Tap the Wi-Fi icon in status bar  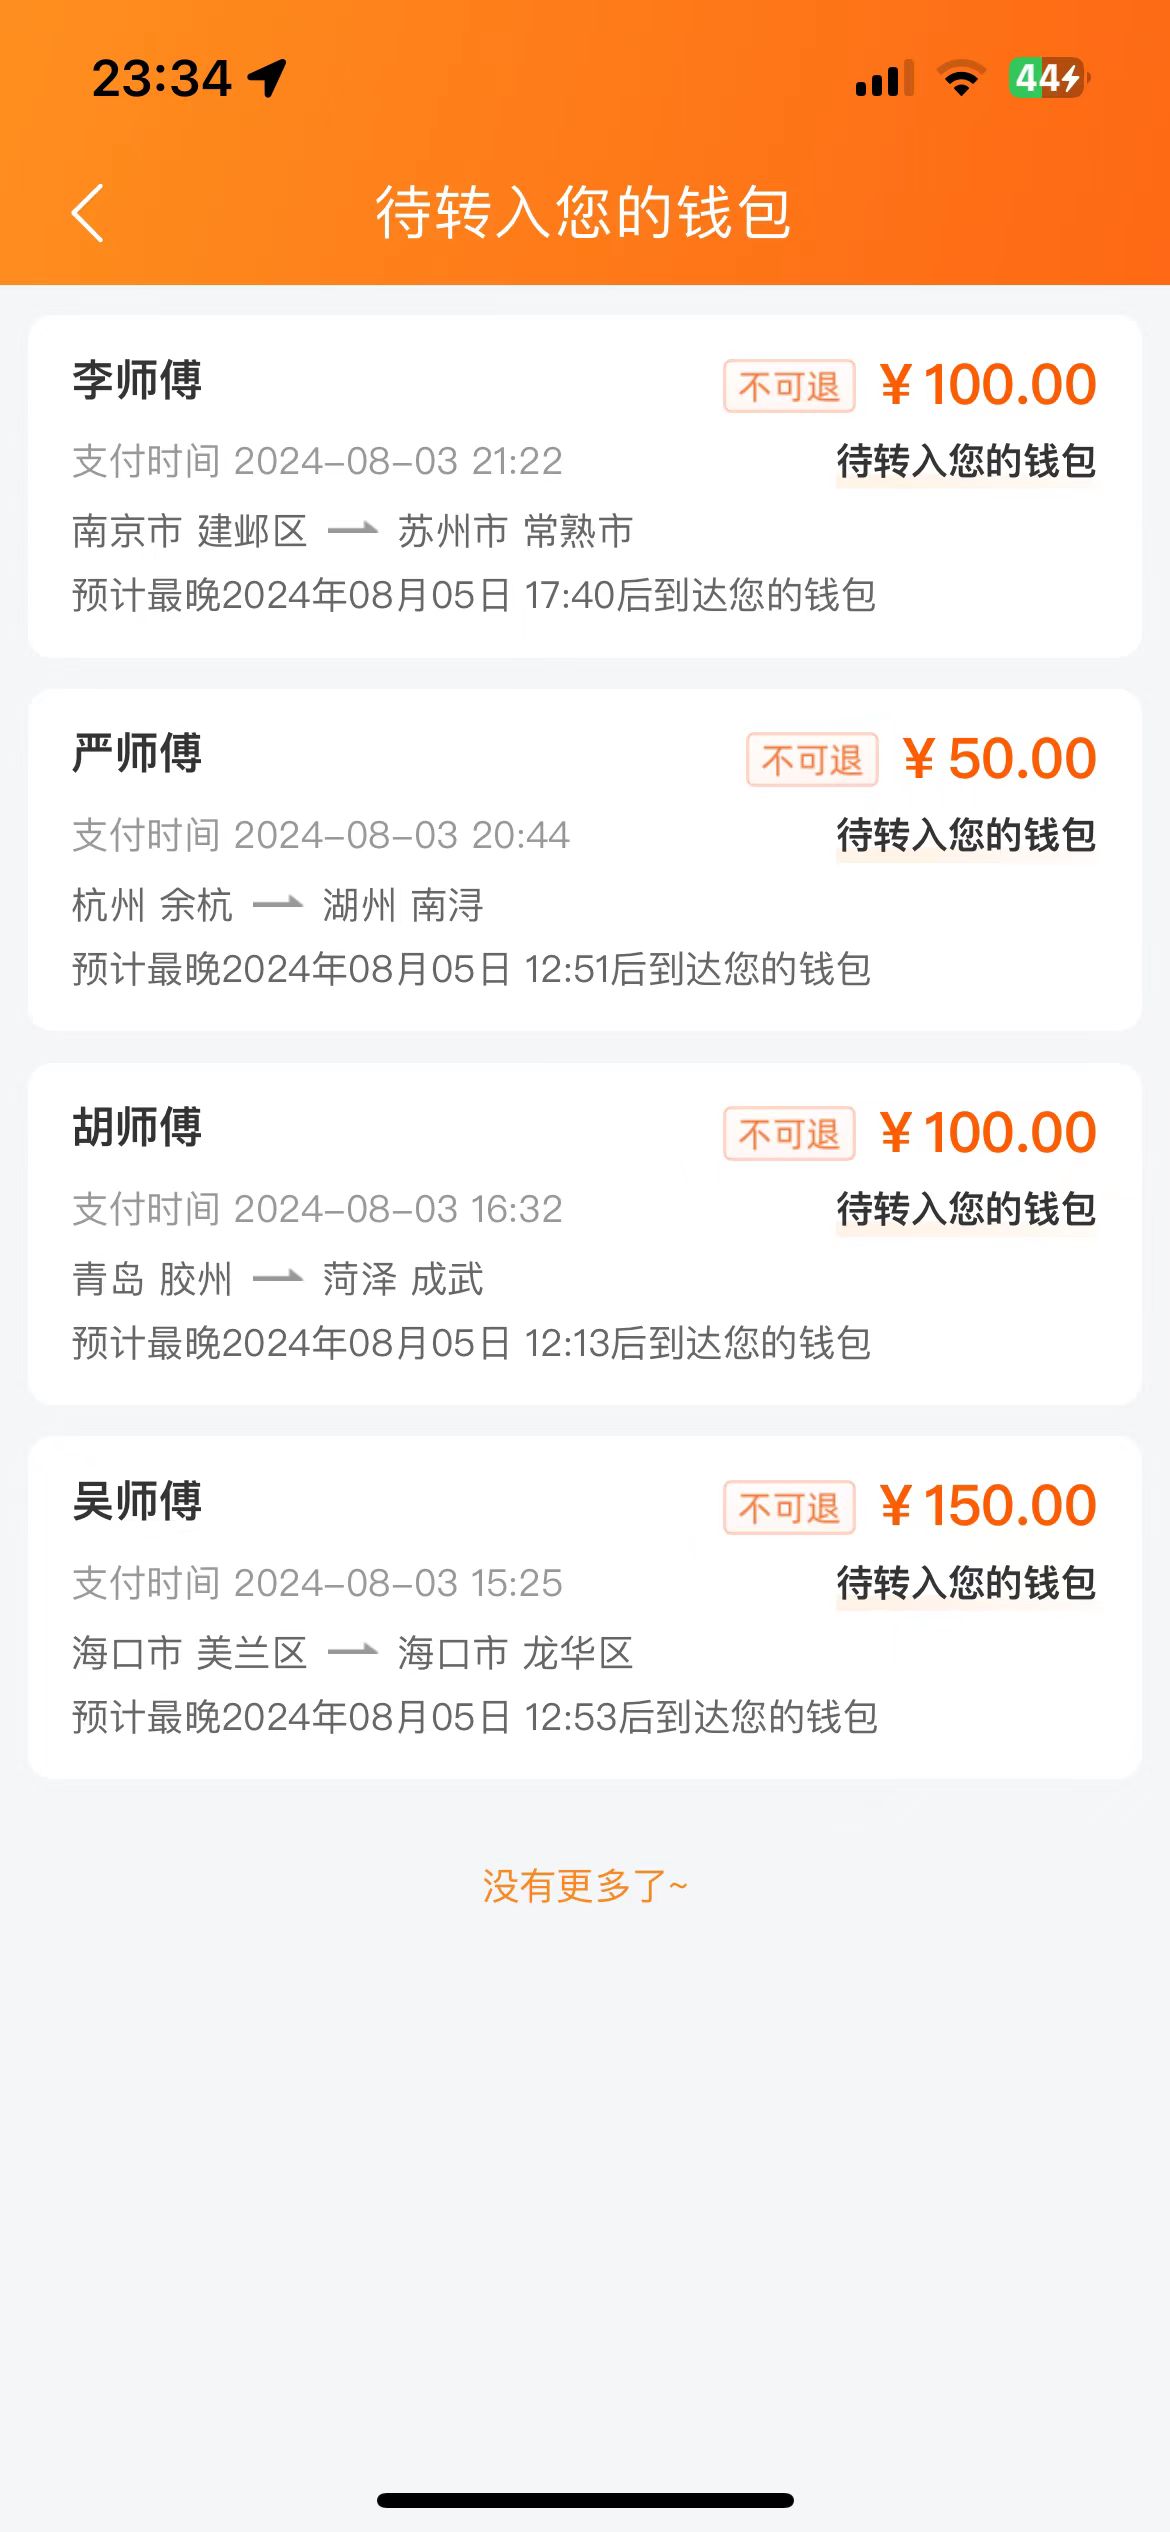click(x=961, y=78)
